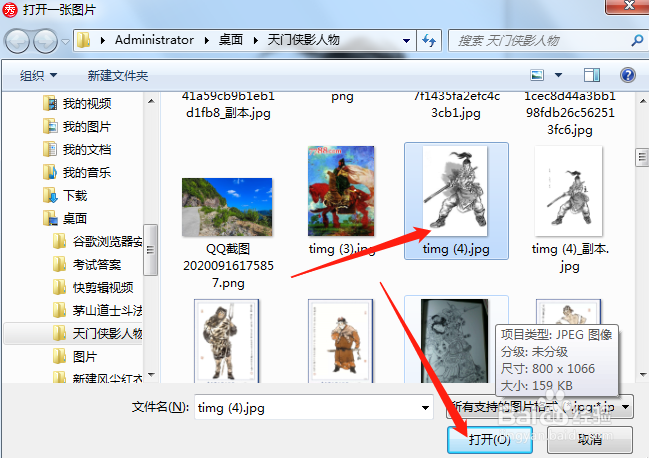Click file list scroll up arrow
This screenshot has width=649, height=458.
[x=643, y=101]
